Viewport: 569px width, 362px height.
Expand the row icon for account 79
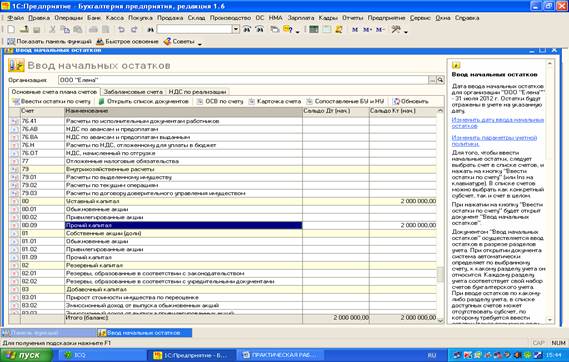tap(14, 169)
